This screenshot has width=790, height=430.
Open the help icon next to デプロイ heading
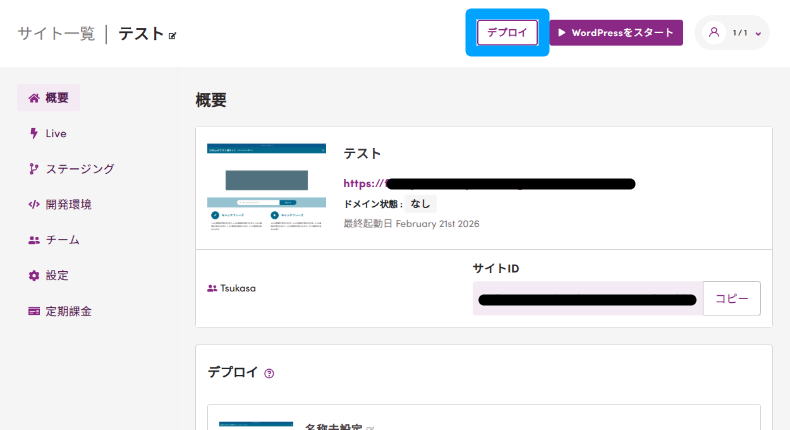[x=269, y=374]
